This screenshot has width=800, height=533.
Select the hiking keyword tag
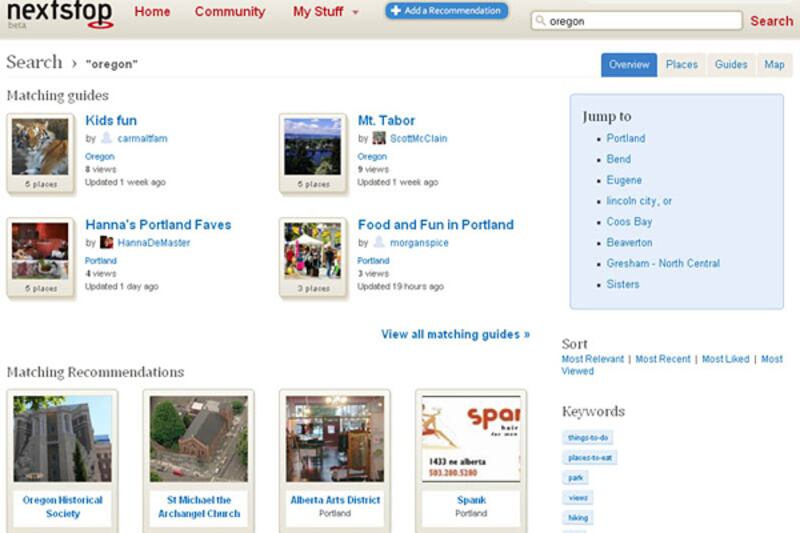click(x=578, y=518)
